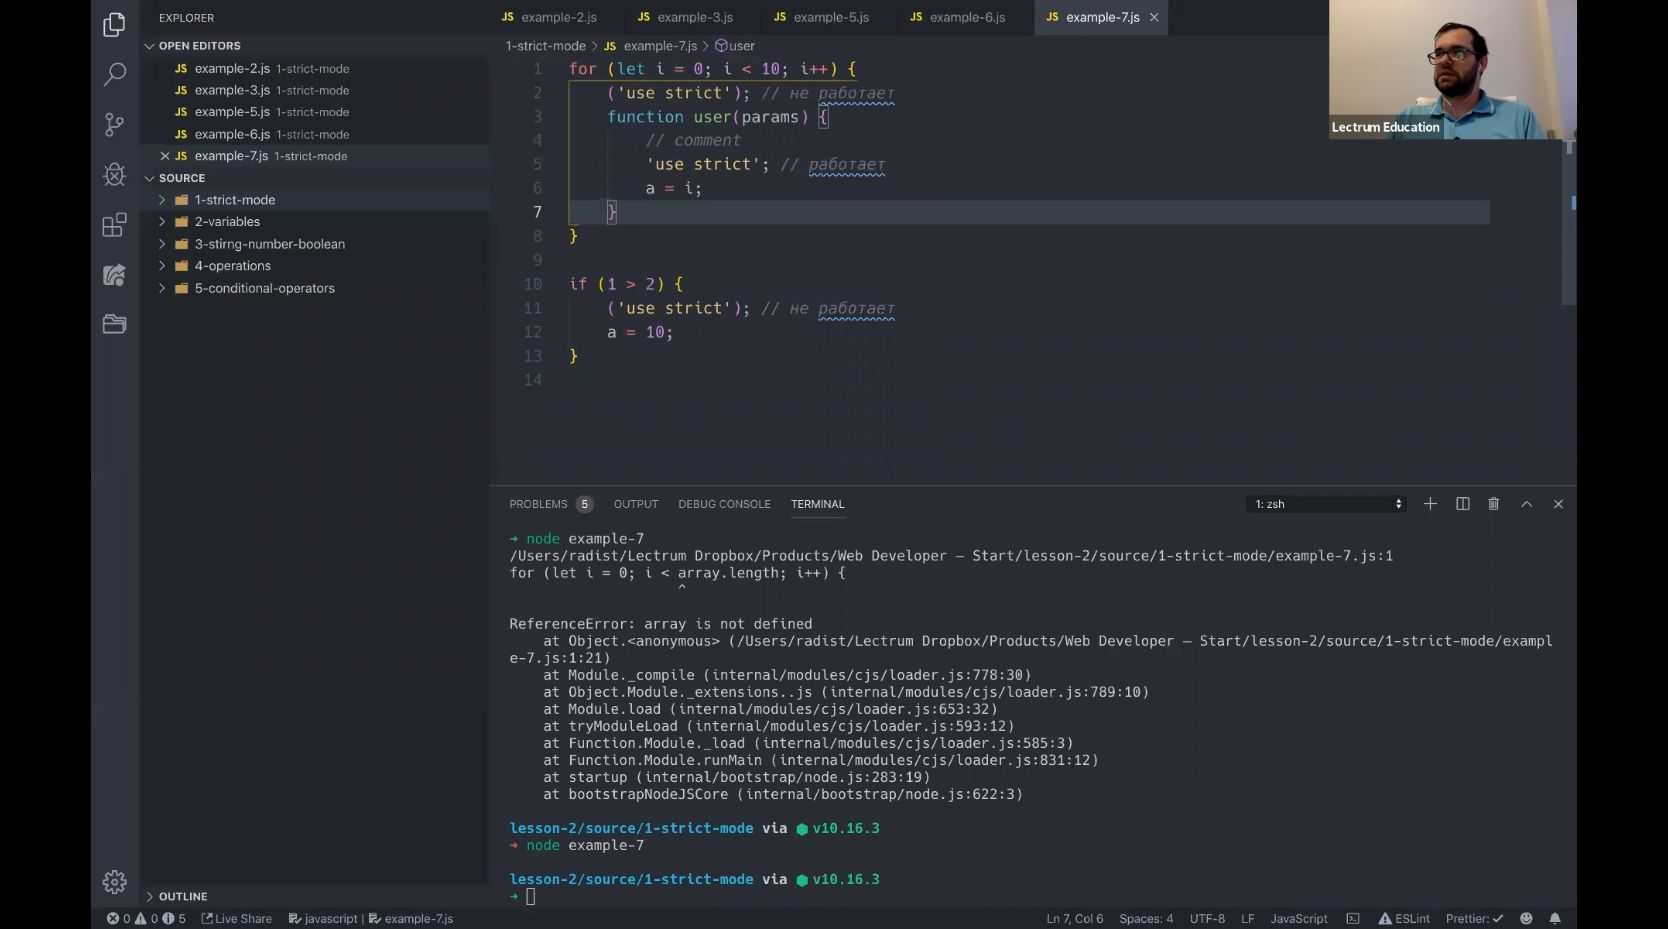Open the Output panel tab
The height and width of the screenshot is (929, 1668).
[636, 504]
